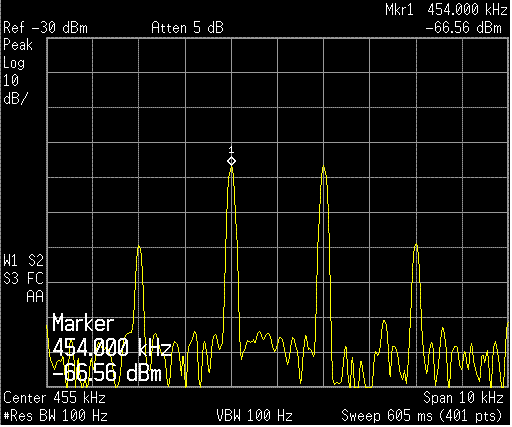Click the 10 dB/ scale indicator

tap(15, 90)
